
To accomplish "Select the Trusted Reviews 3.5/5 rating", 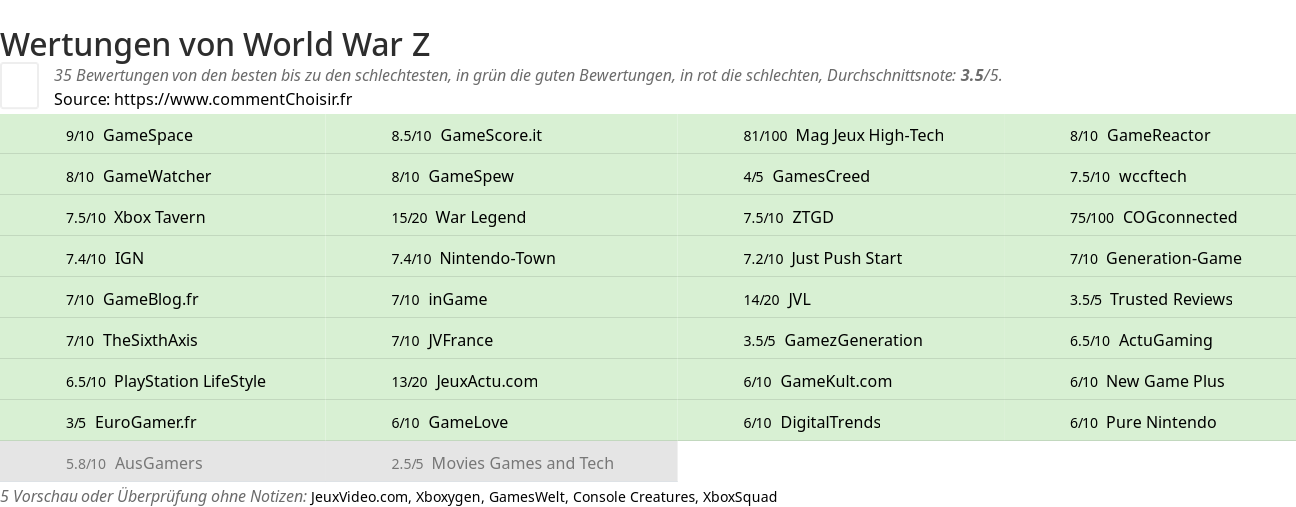I will pos(1151,299).
